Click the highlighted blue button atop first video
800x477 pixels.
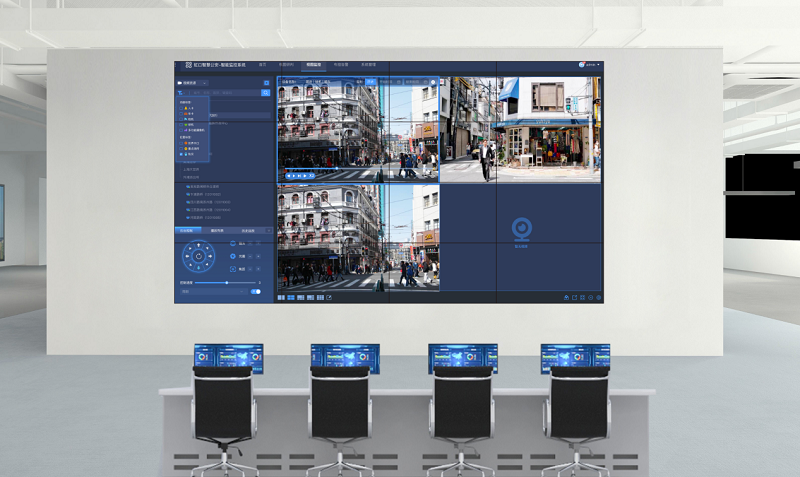click(x=370, y=81)
